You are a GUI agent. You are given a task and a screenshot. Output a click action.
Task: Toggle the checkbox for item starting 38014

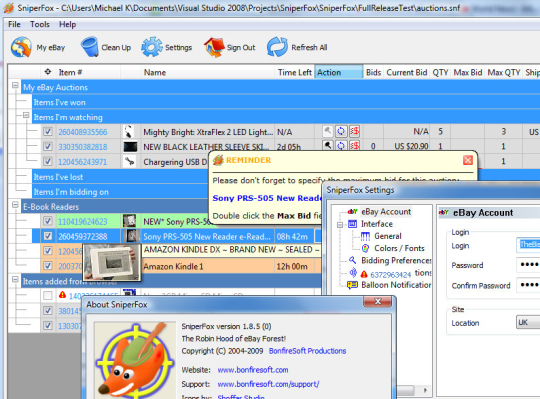click(48, 311)
